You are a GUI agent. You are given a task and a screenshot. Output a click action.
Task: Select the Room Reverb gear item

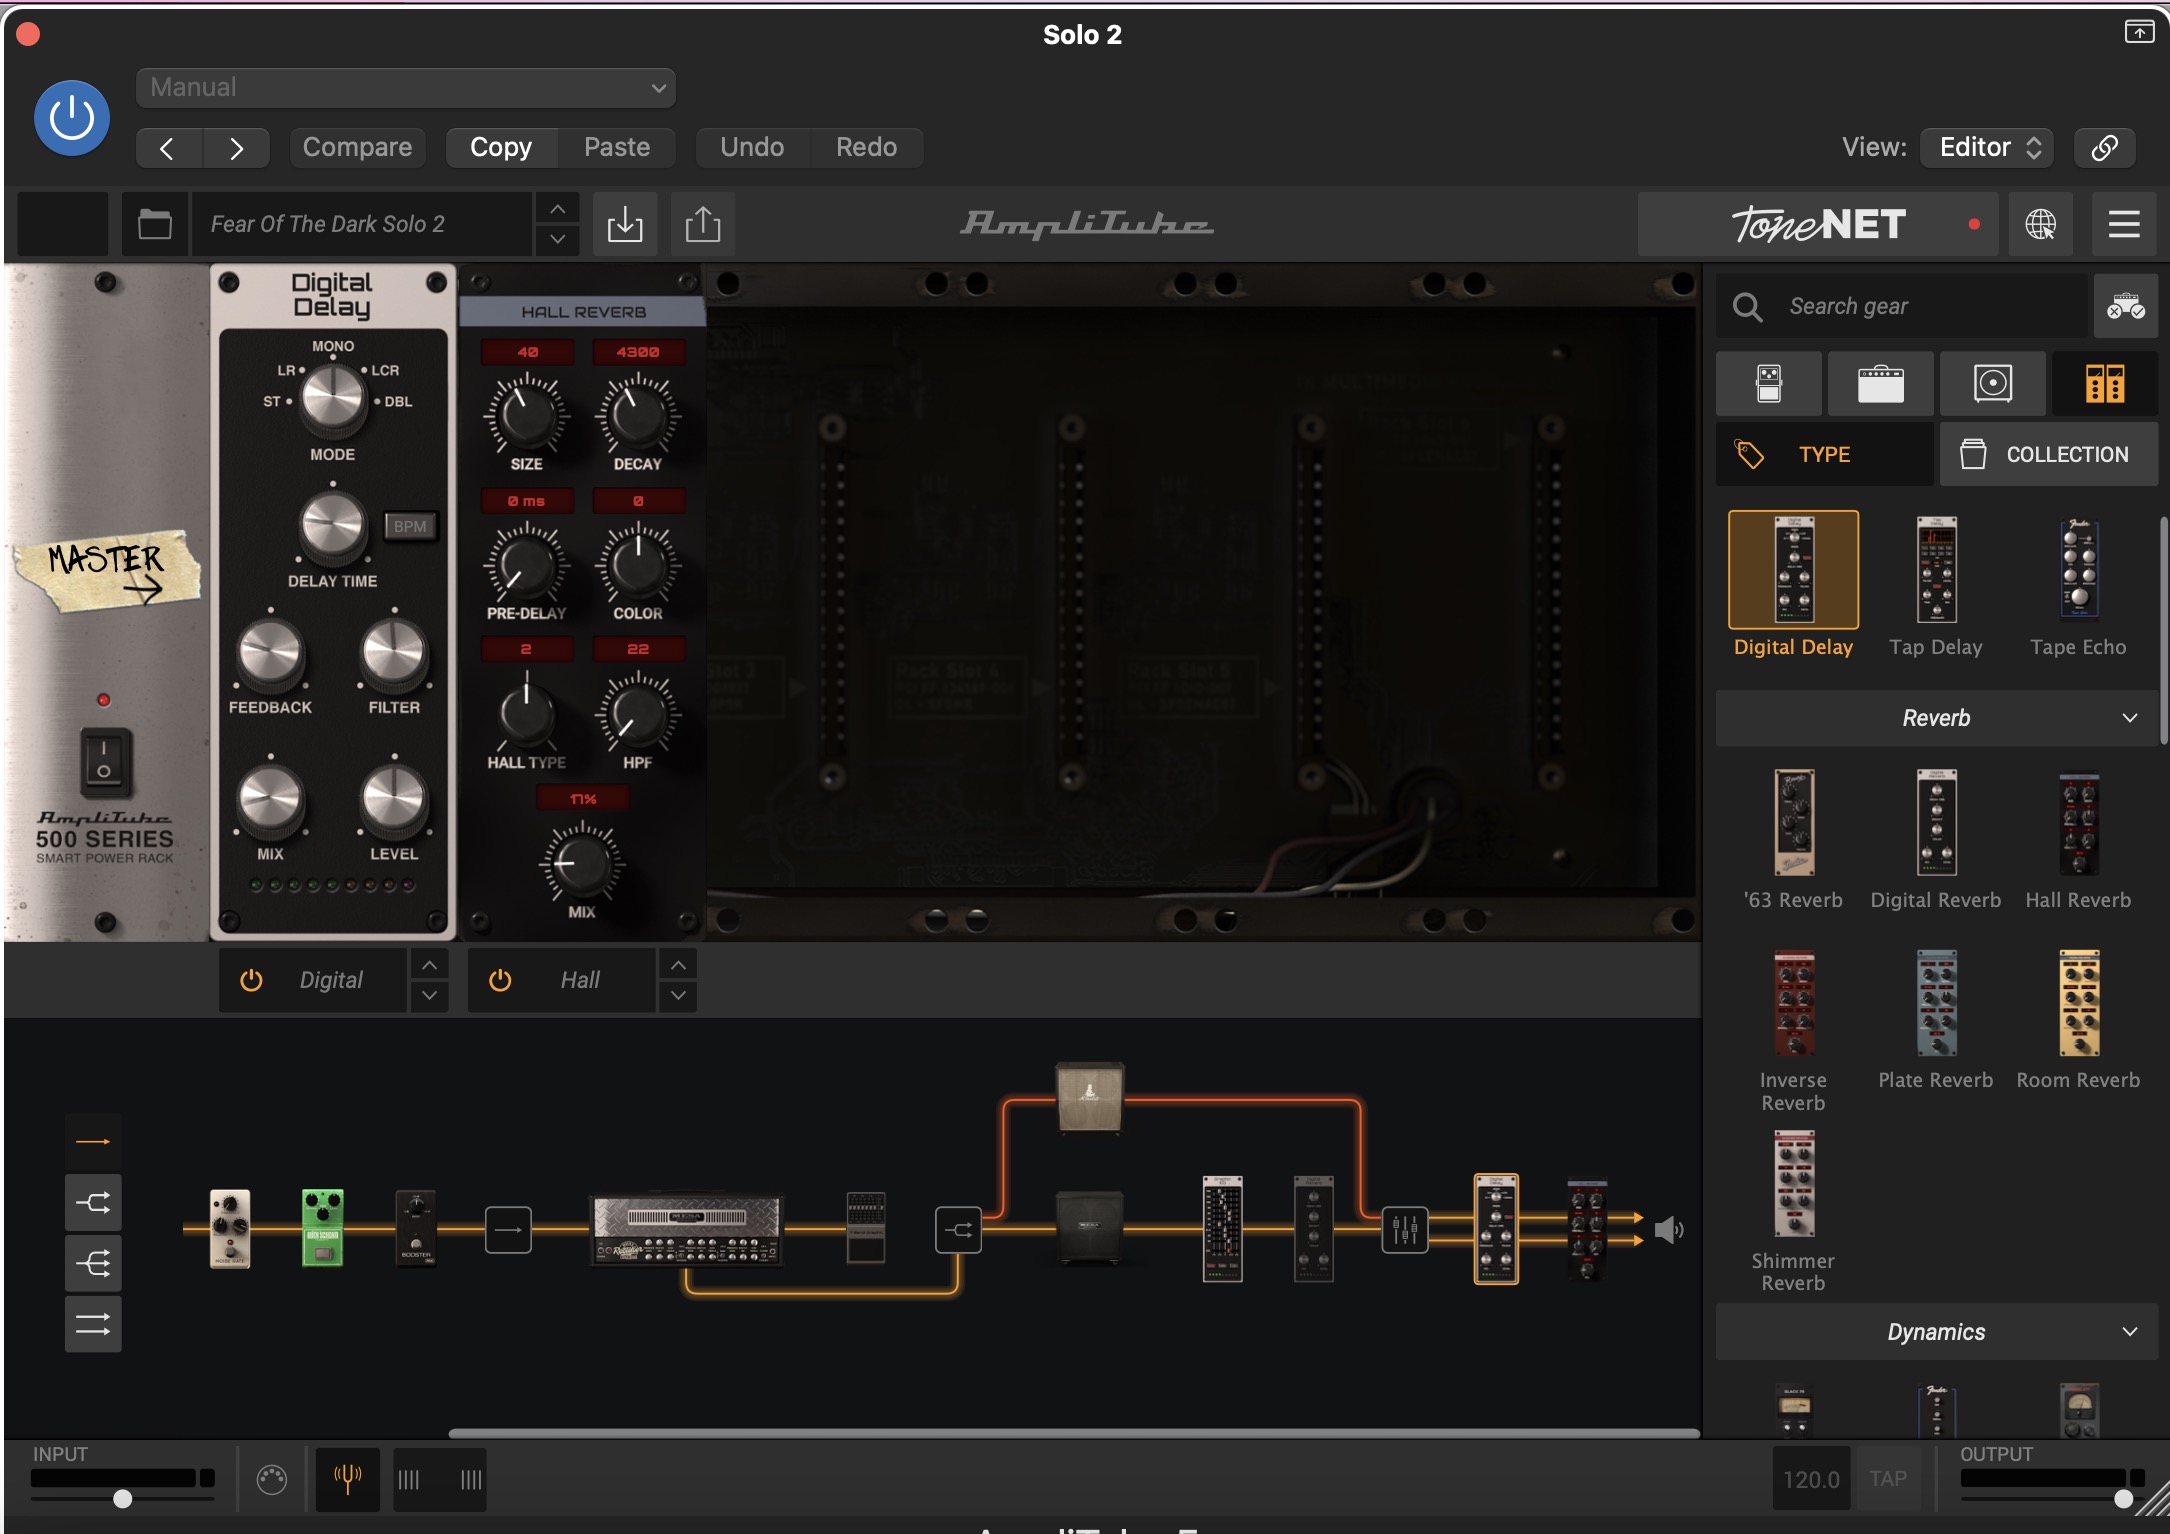click(2078, 1020)
